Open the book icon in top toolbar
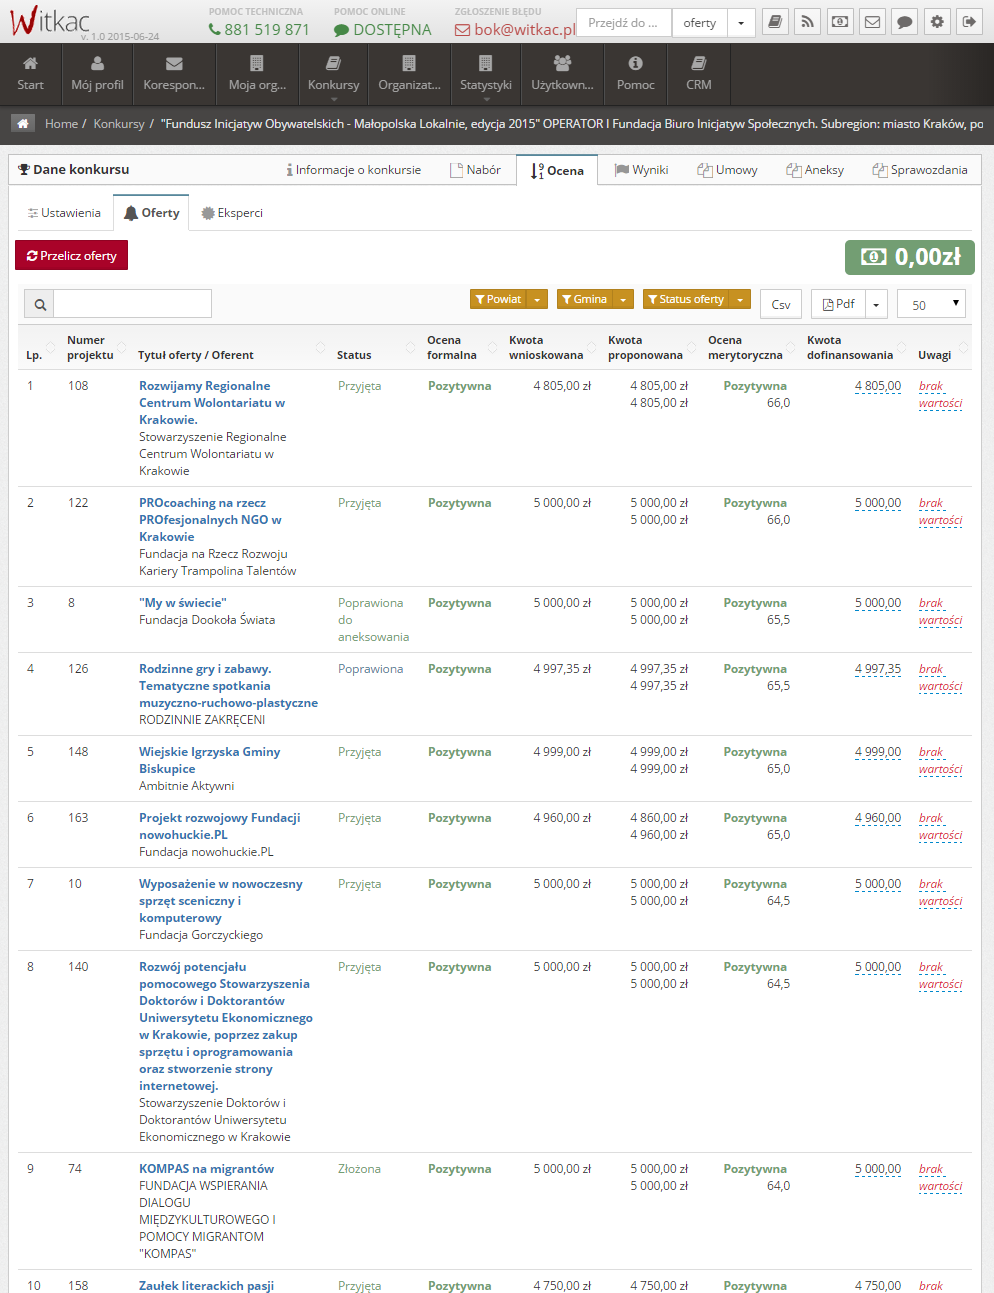This screenshot has height=1293, width=994. (x=775, y=22)
